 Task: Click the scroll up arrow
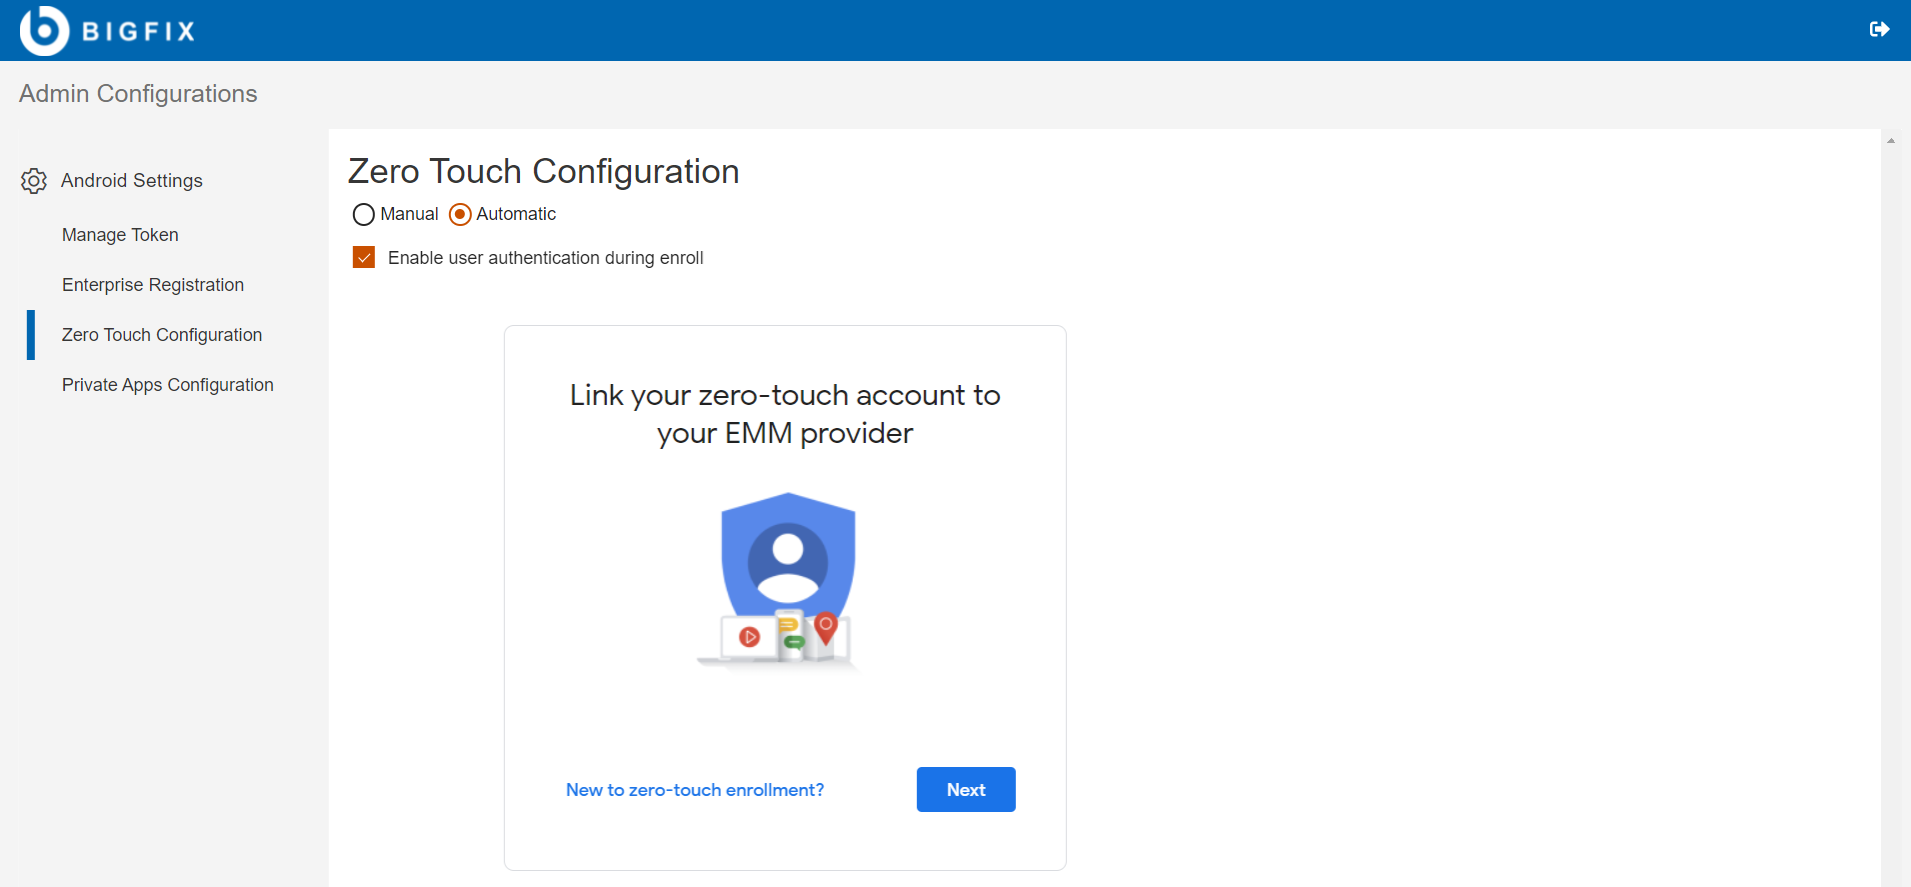1891,141
